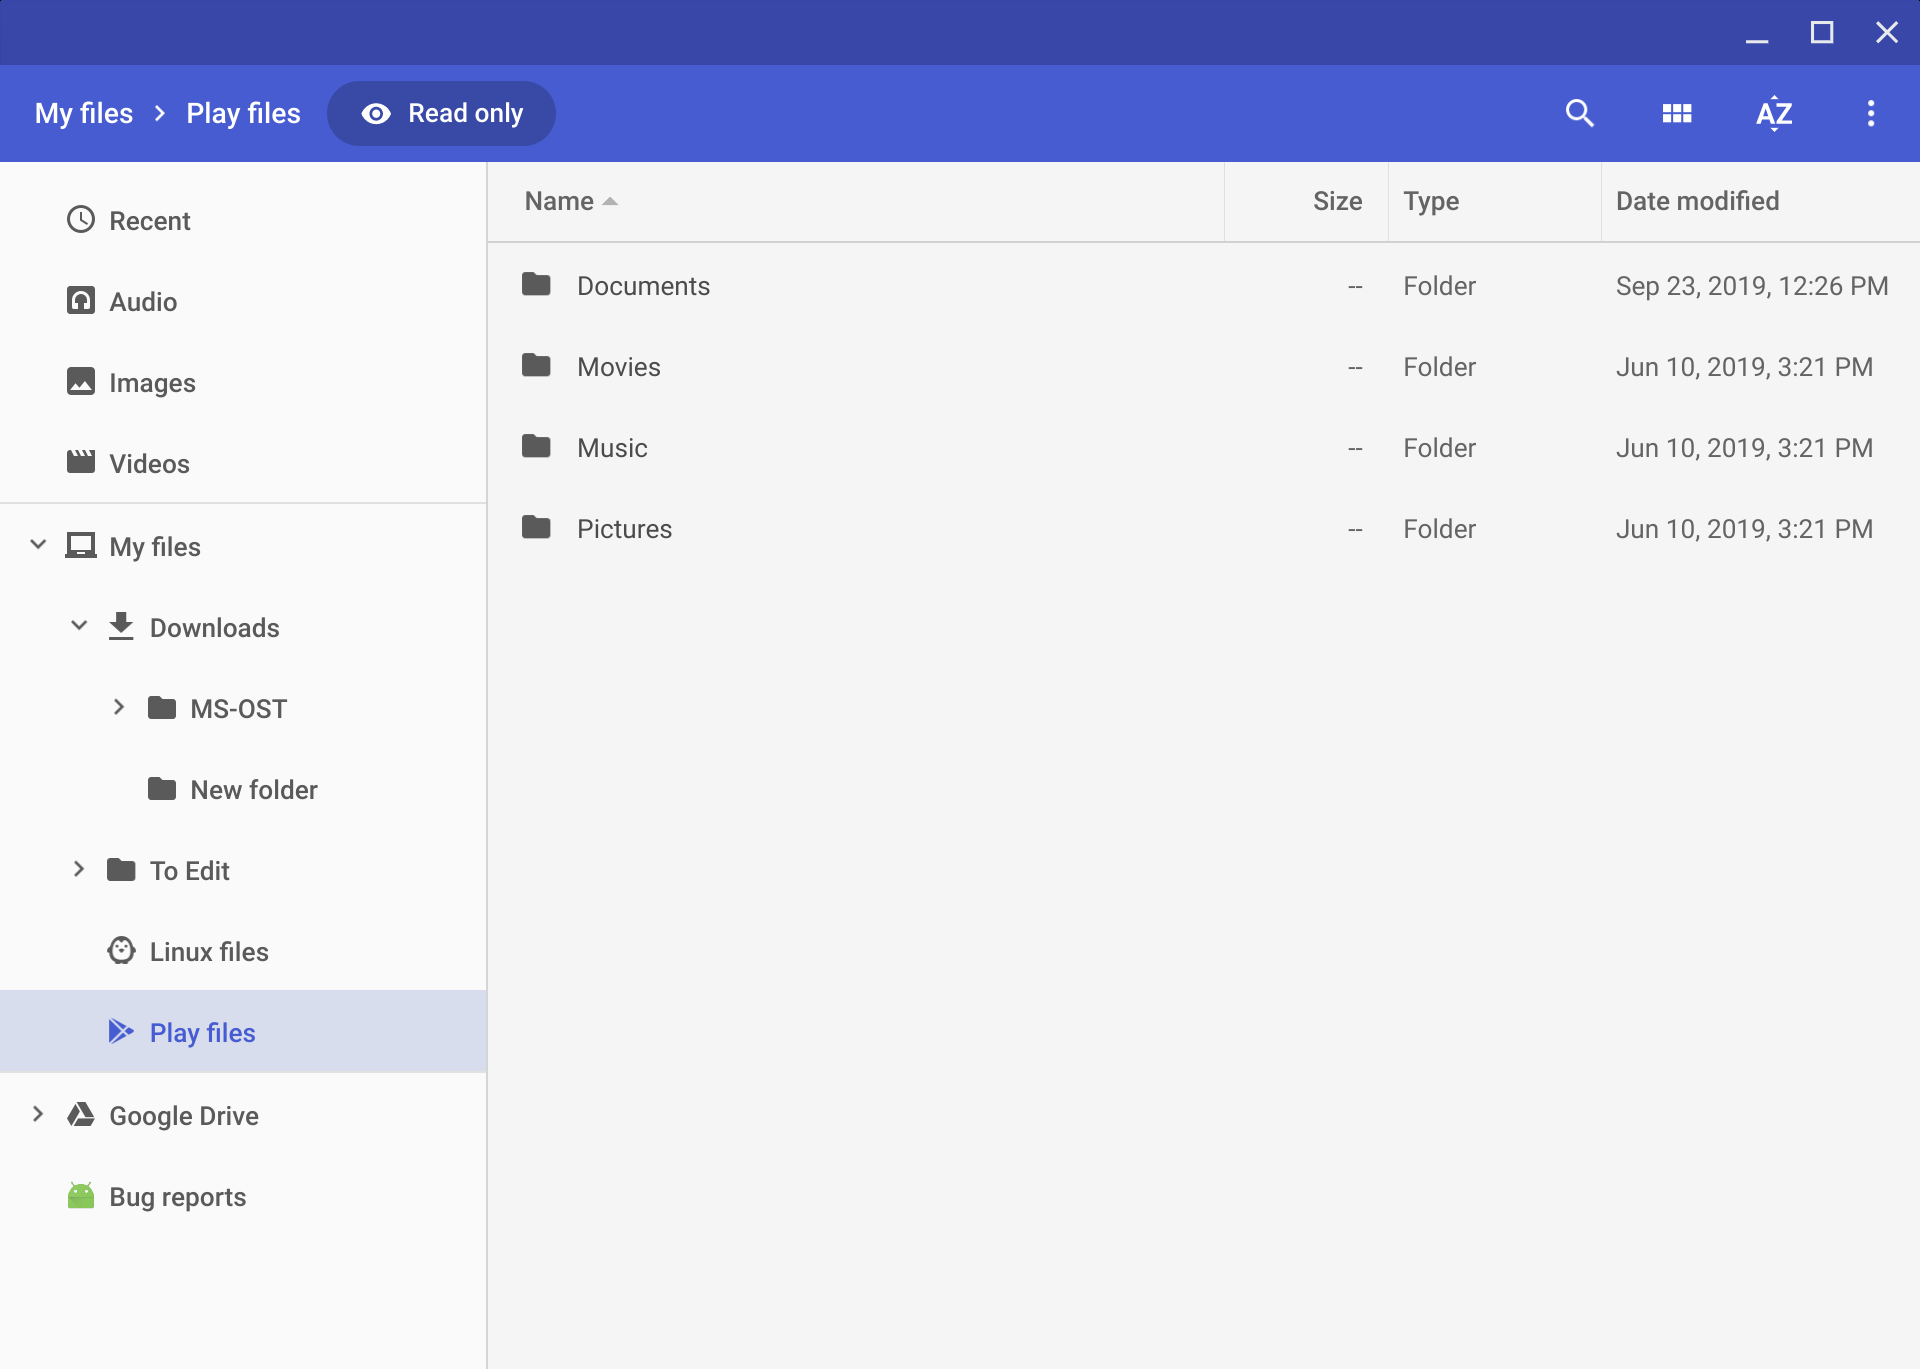Switch to thumbnail grid view
Viewport: 1920px width, 1369px height.
pos(1677,113)
